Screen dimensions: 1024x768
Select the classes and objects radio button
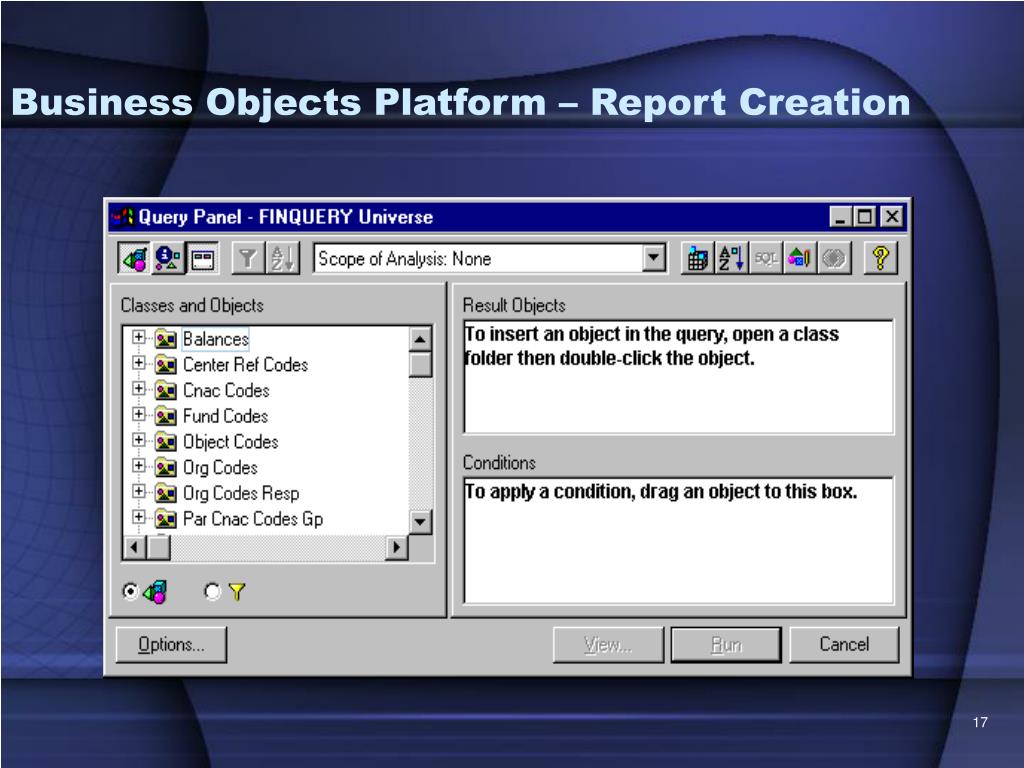tap(131, 592)
